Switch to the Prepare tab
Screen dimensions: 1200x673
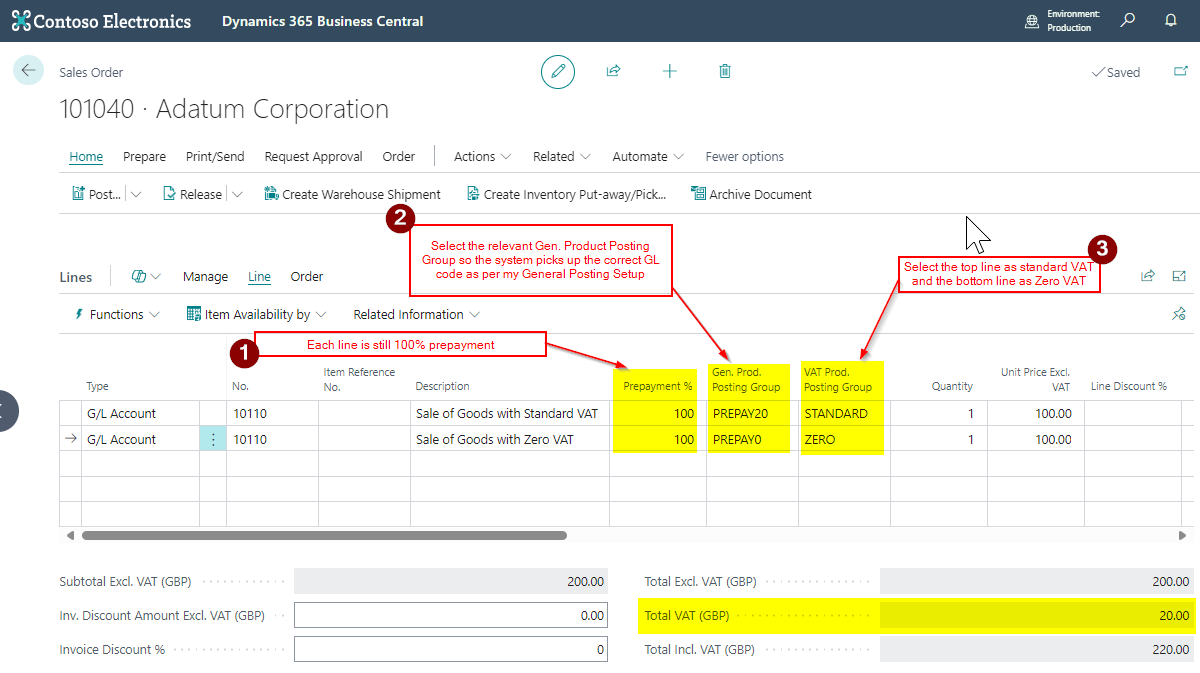(144, 157)
